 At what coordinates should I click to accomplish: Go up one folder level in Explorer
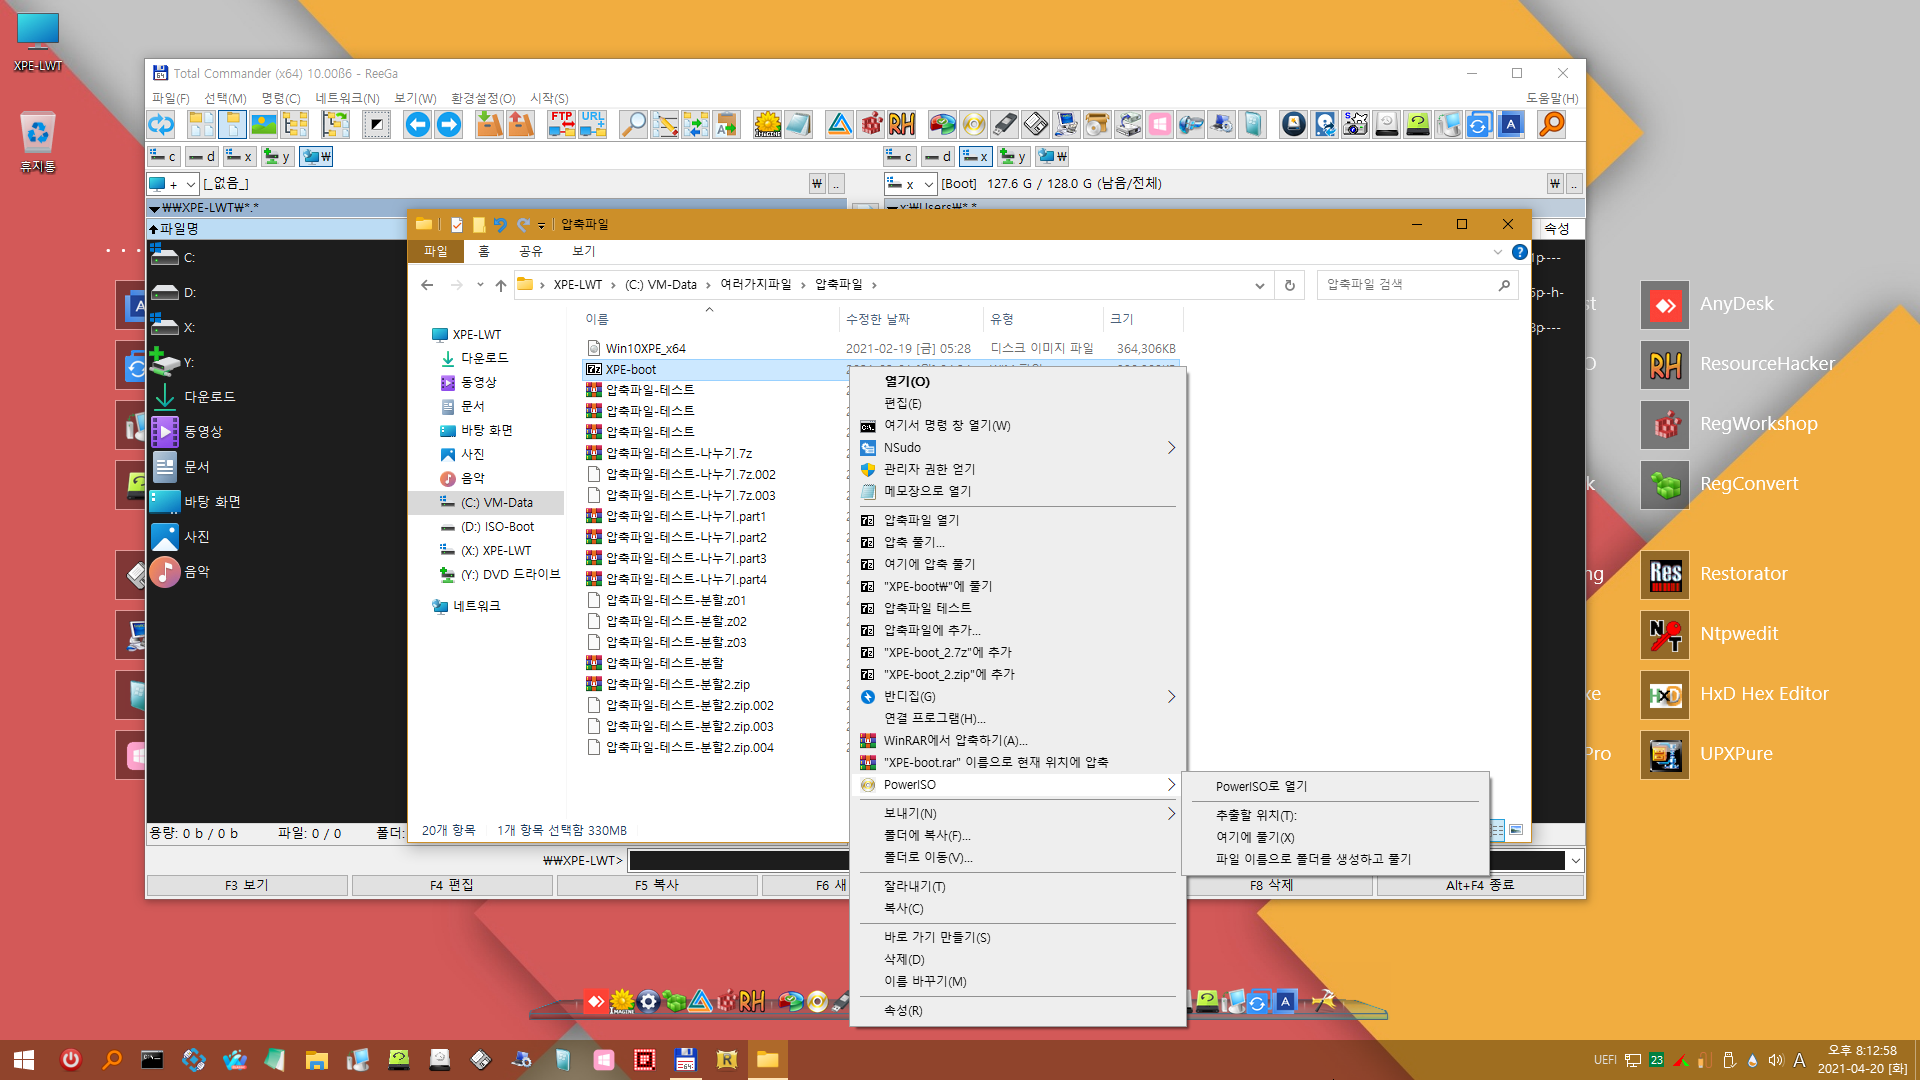click(x=501, y=285)
